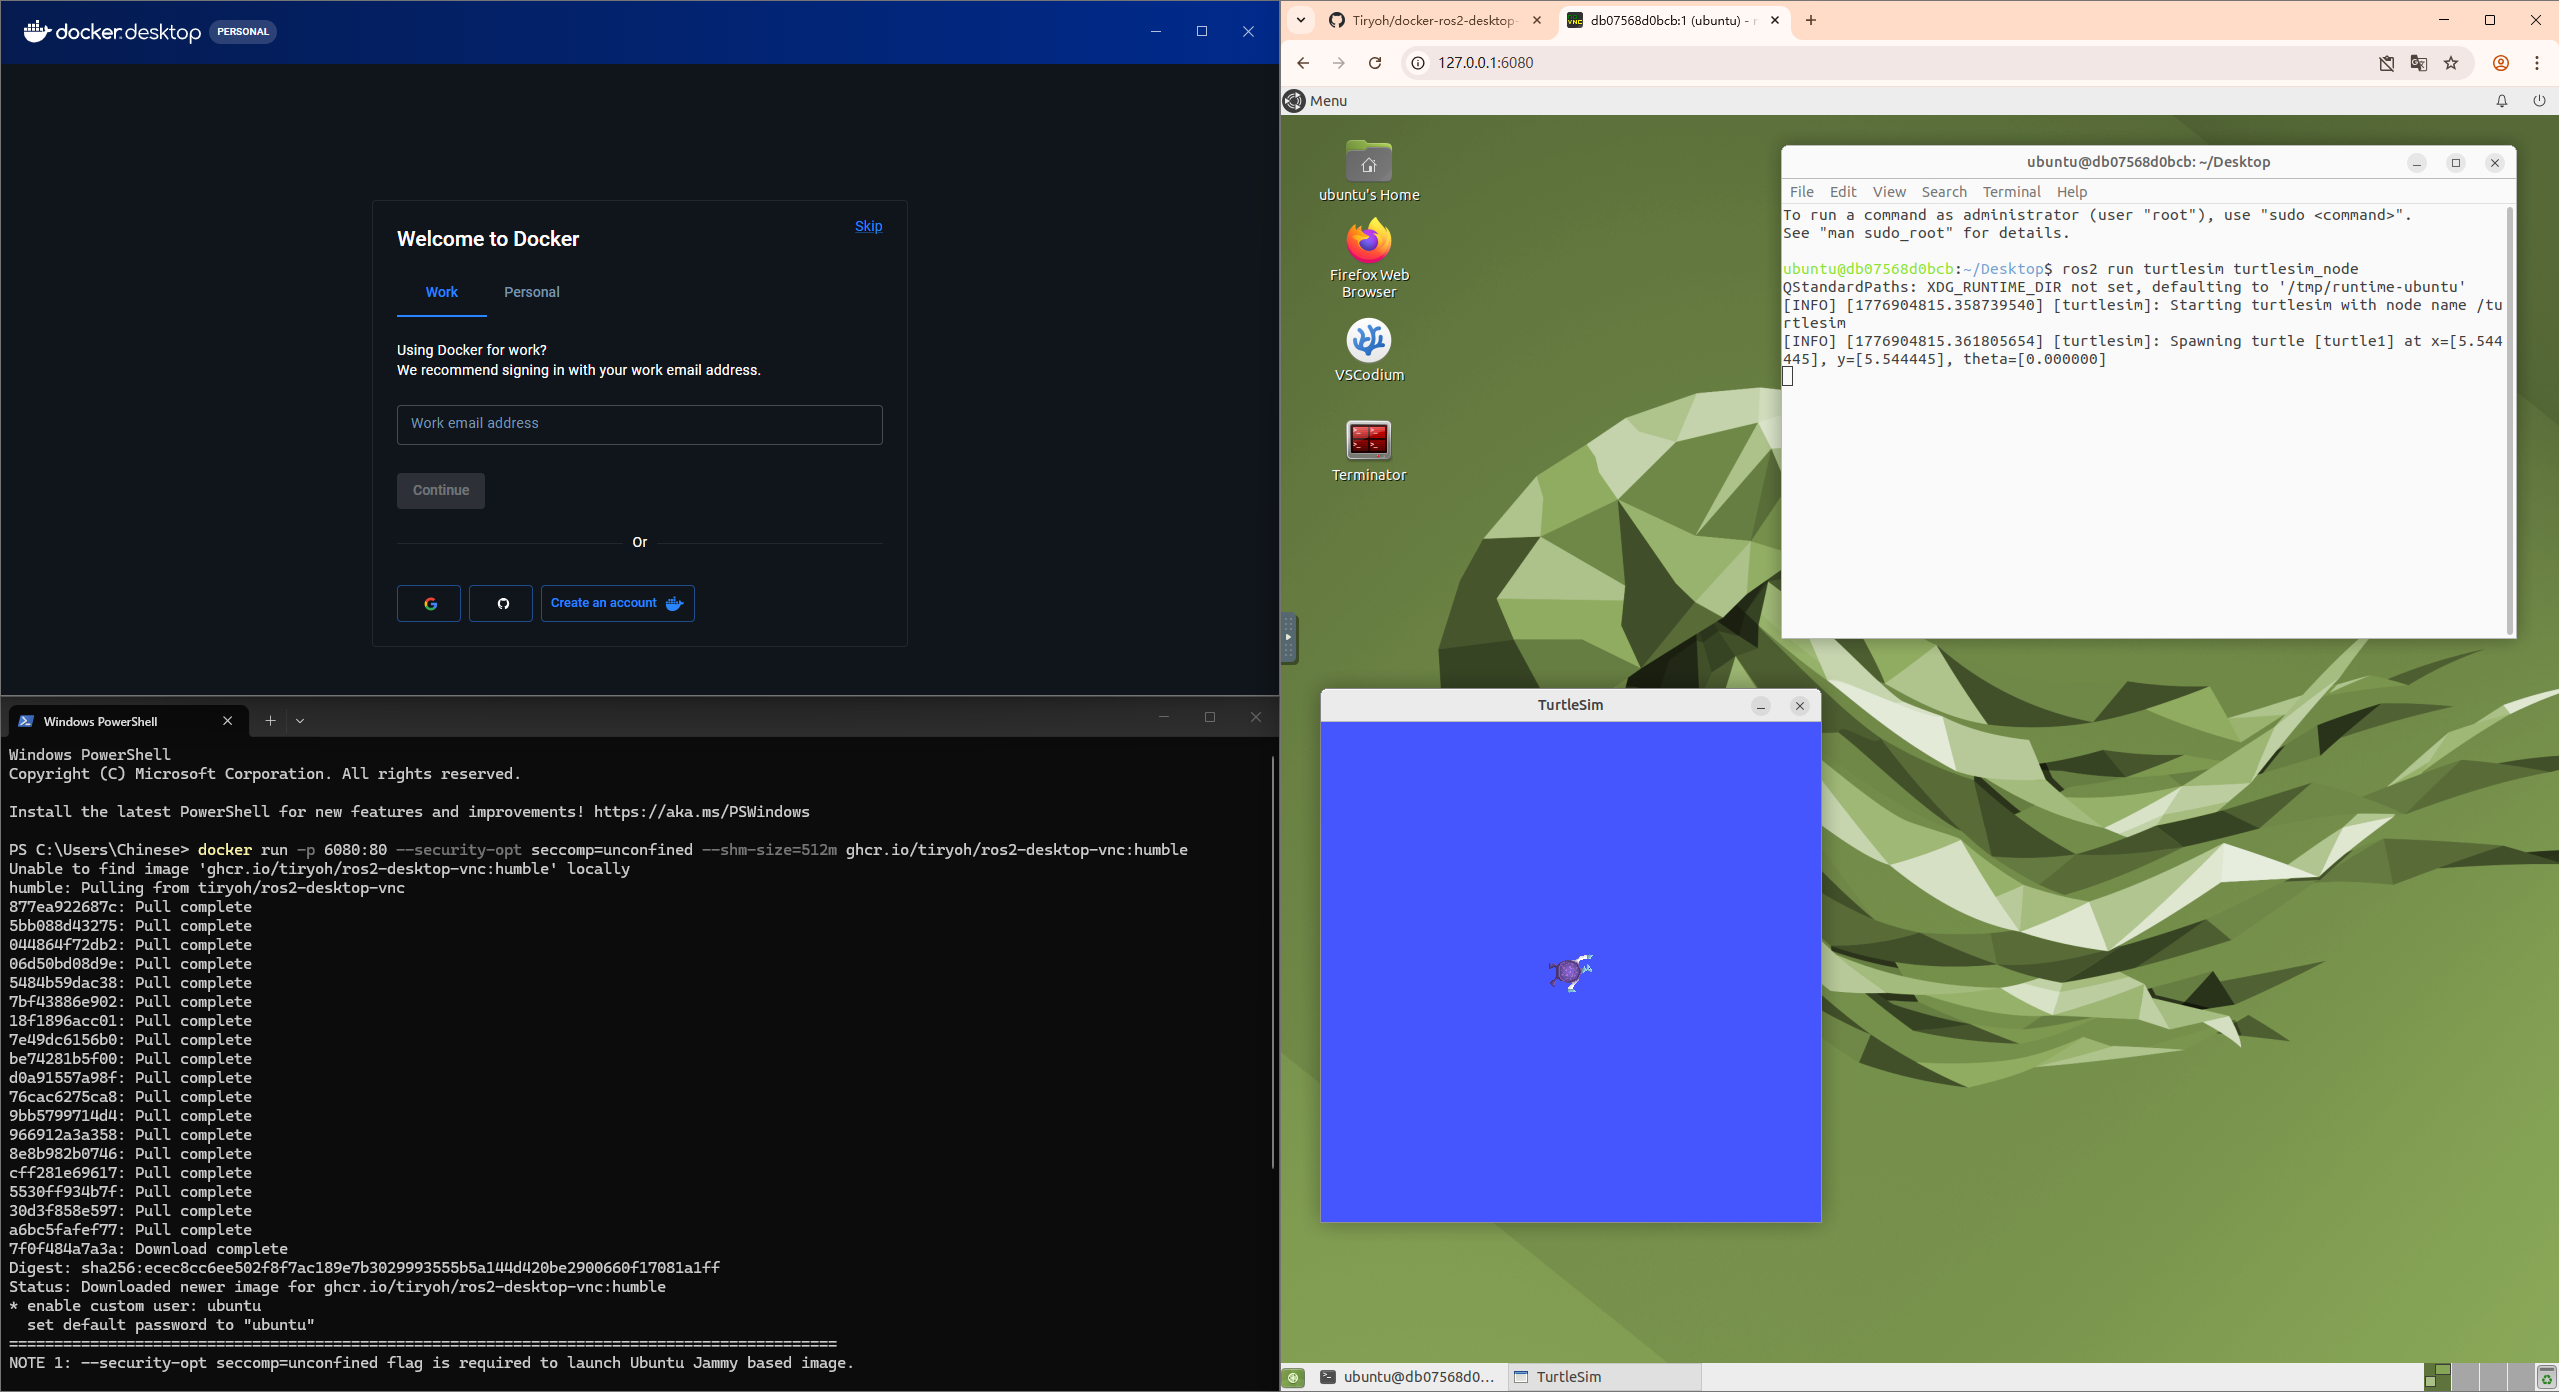Close the Tiryoh/docker-ros2-desktop browser tab
Viewport: 2559px width, 1392px height.
point(1537,20)
